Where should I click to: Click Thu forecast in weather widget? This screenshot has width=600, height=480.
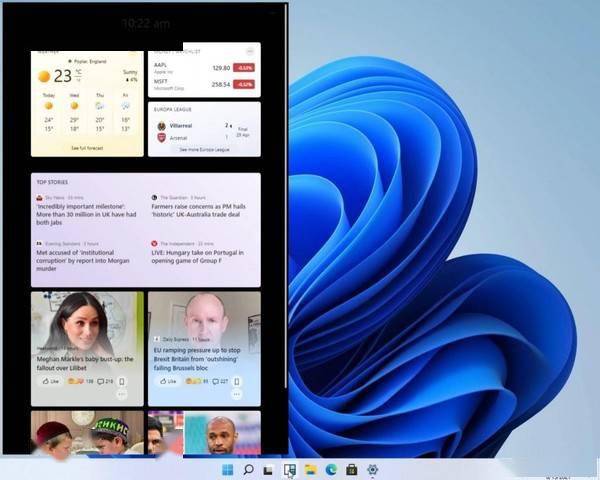pos(100,113)
